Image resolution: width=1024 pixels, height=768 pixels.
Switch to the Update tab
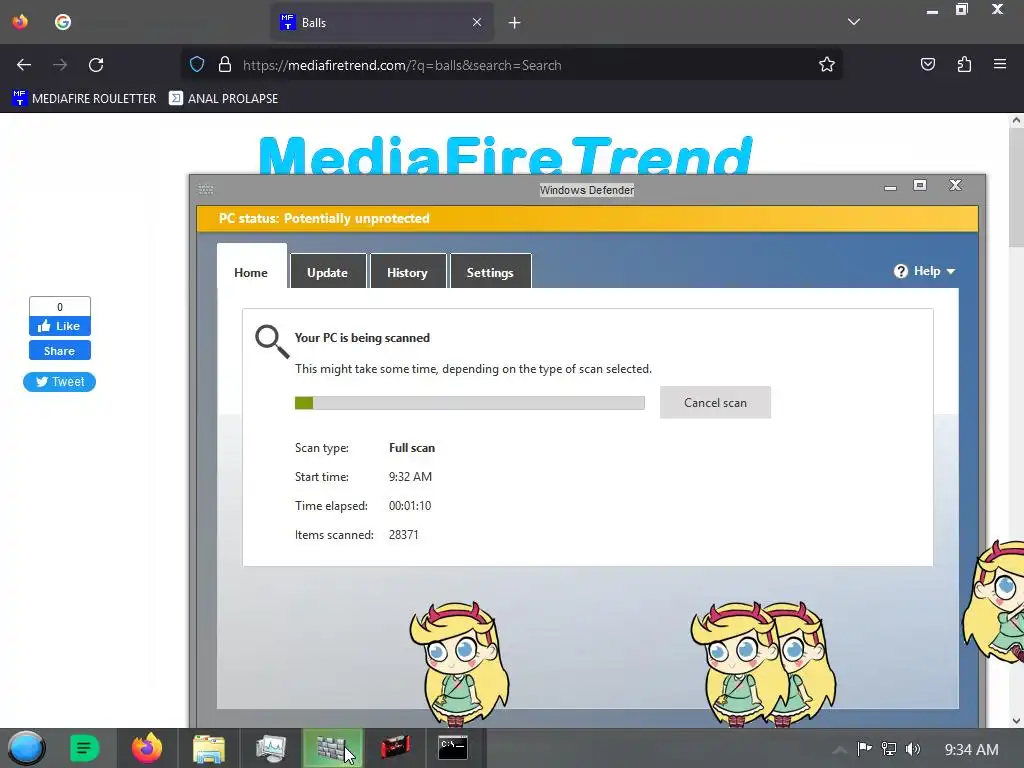pos(328,272)
